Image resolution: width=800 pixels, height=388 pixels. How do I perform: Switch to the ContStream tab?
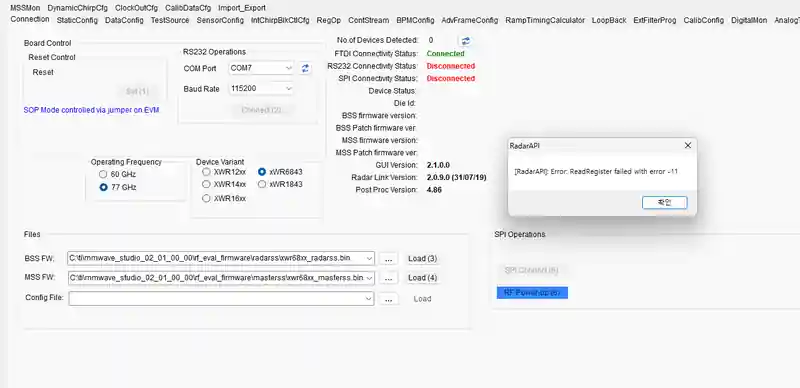[368, 20]
